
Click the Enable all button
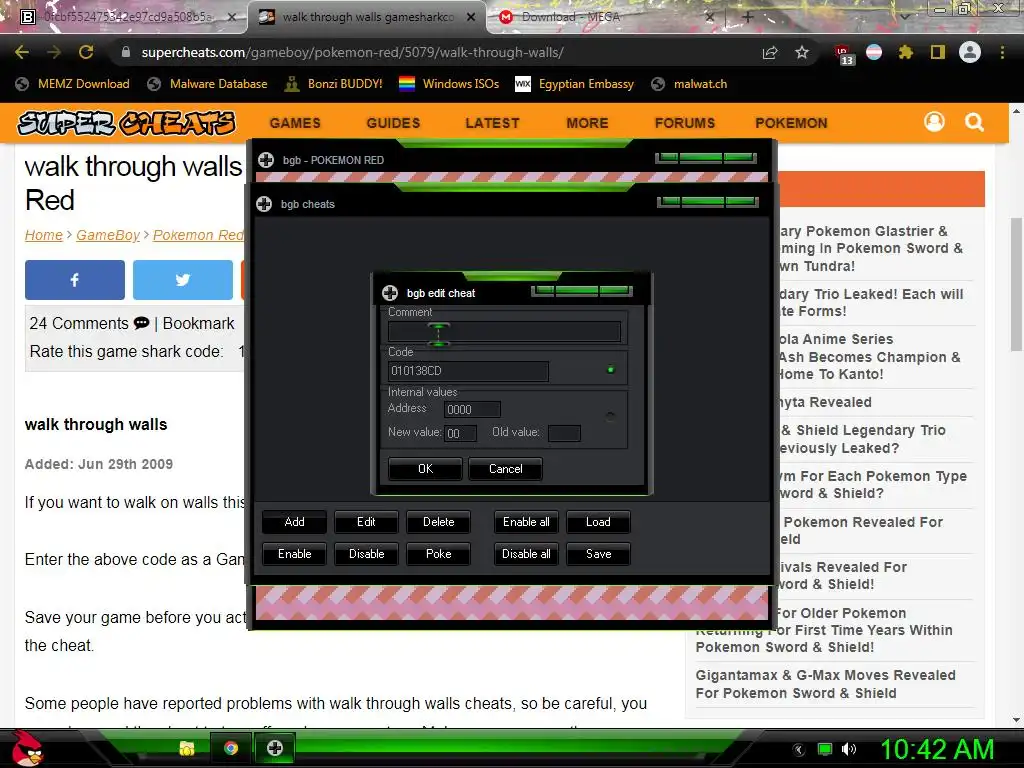pyautogui.click(x=526, y=522)
